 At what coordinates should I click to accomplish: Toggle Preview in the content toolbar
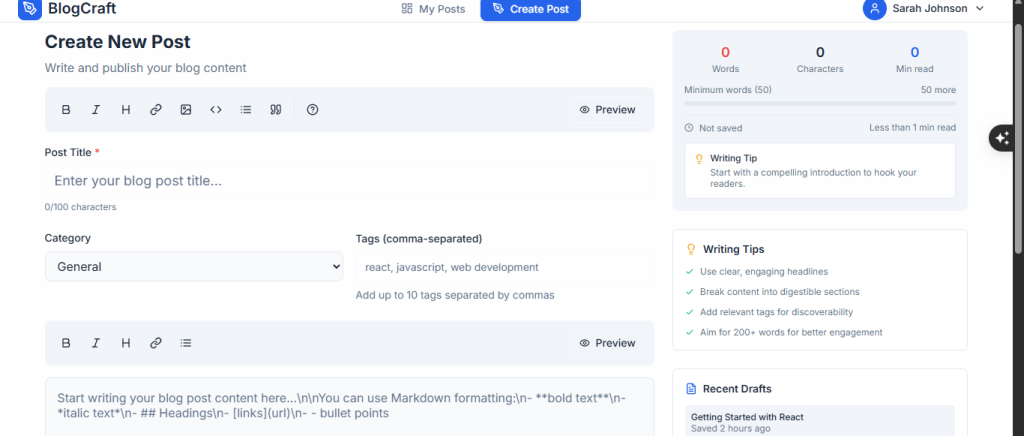607,343
